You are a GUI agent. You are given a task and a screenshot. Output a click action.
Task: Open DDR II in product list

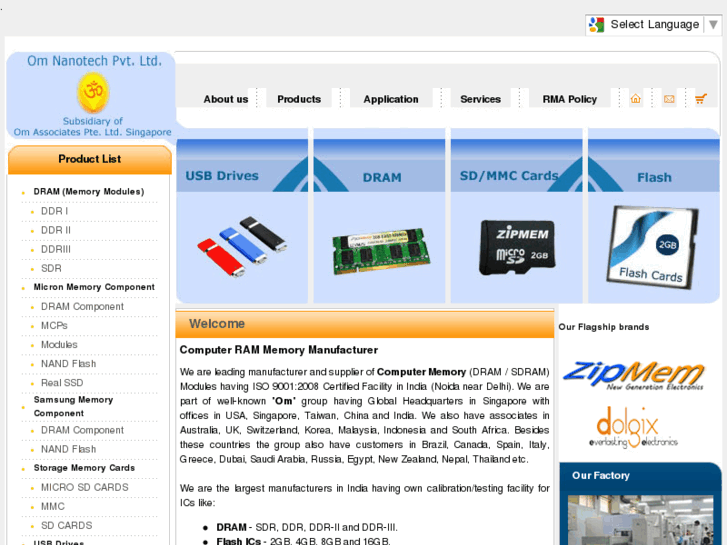56,230
